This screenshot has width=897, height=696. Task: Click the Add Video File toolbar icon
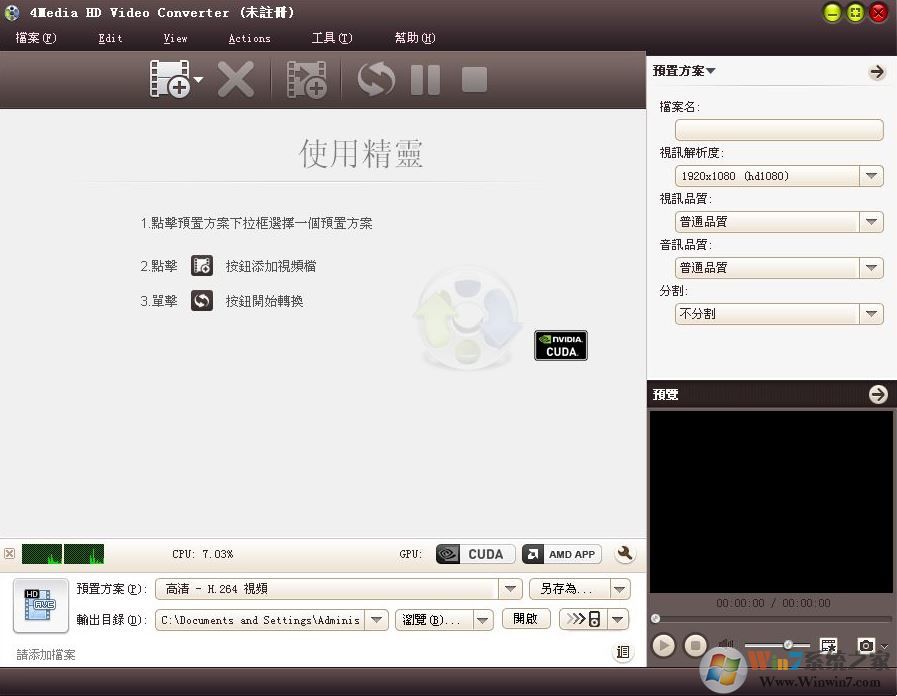[170, 79]
